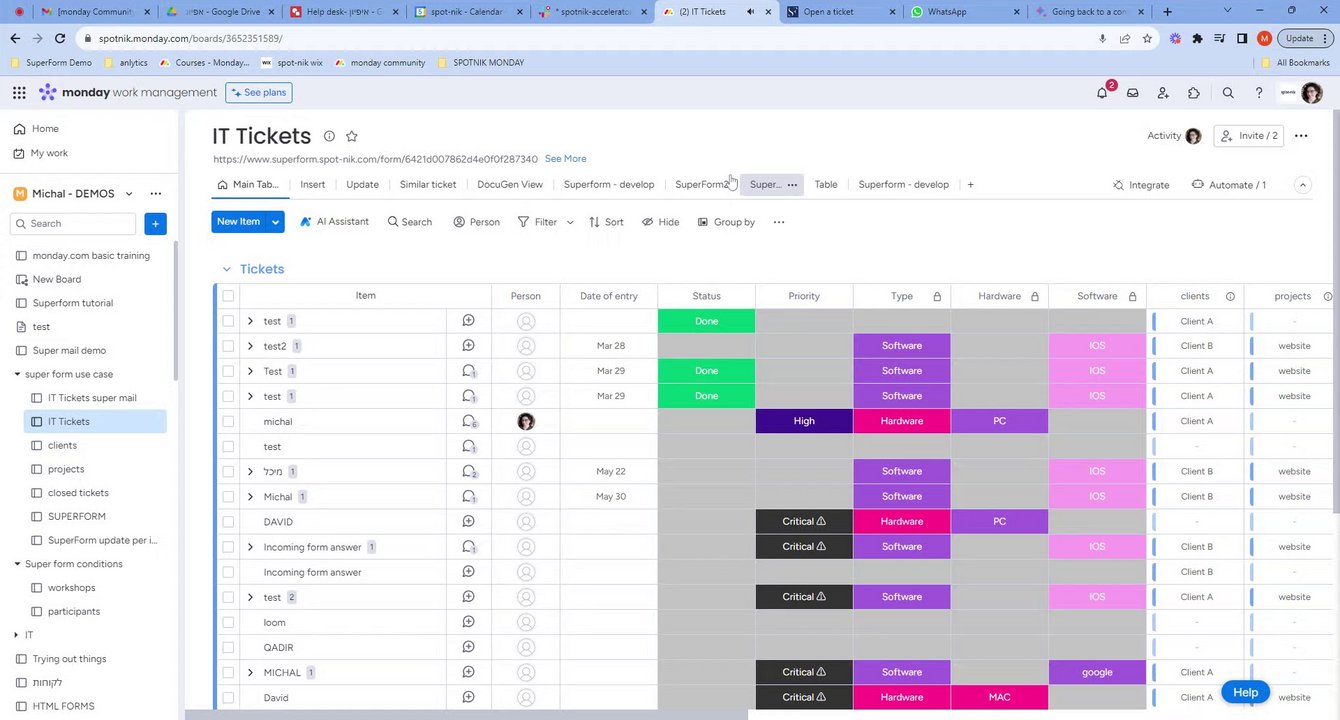This screenshot has height=720, width=1340.
Task: Click the green Done status for test row
Action: click(706, 321)
